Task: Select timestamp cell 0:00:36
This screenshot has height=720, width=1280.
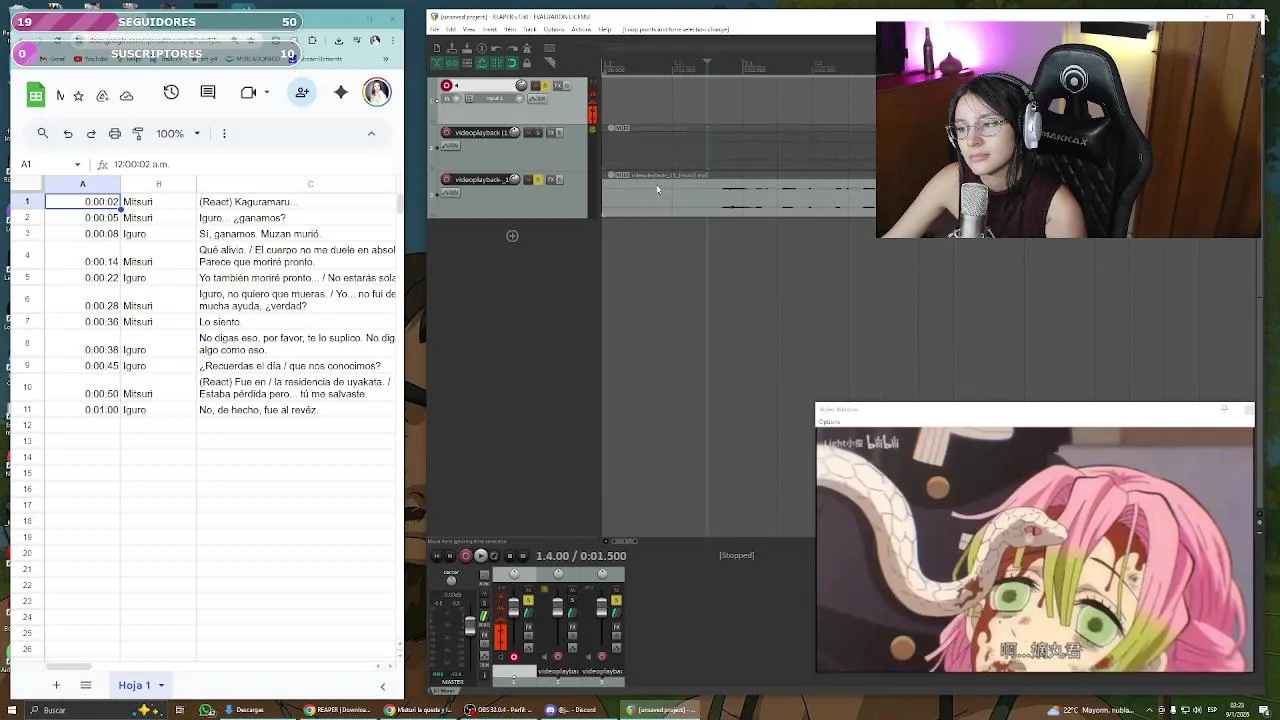Action: (x=83, y=322)
